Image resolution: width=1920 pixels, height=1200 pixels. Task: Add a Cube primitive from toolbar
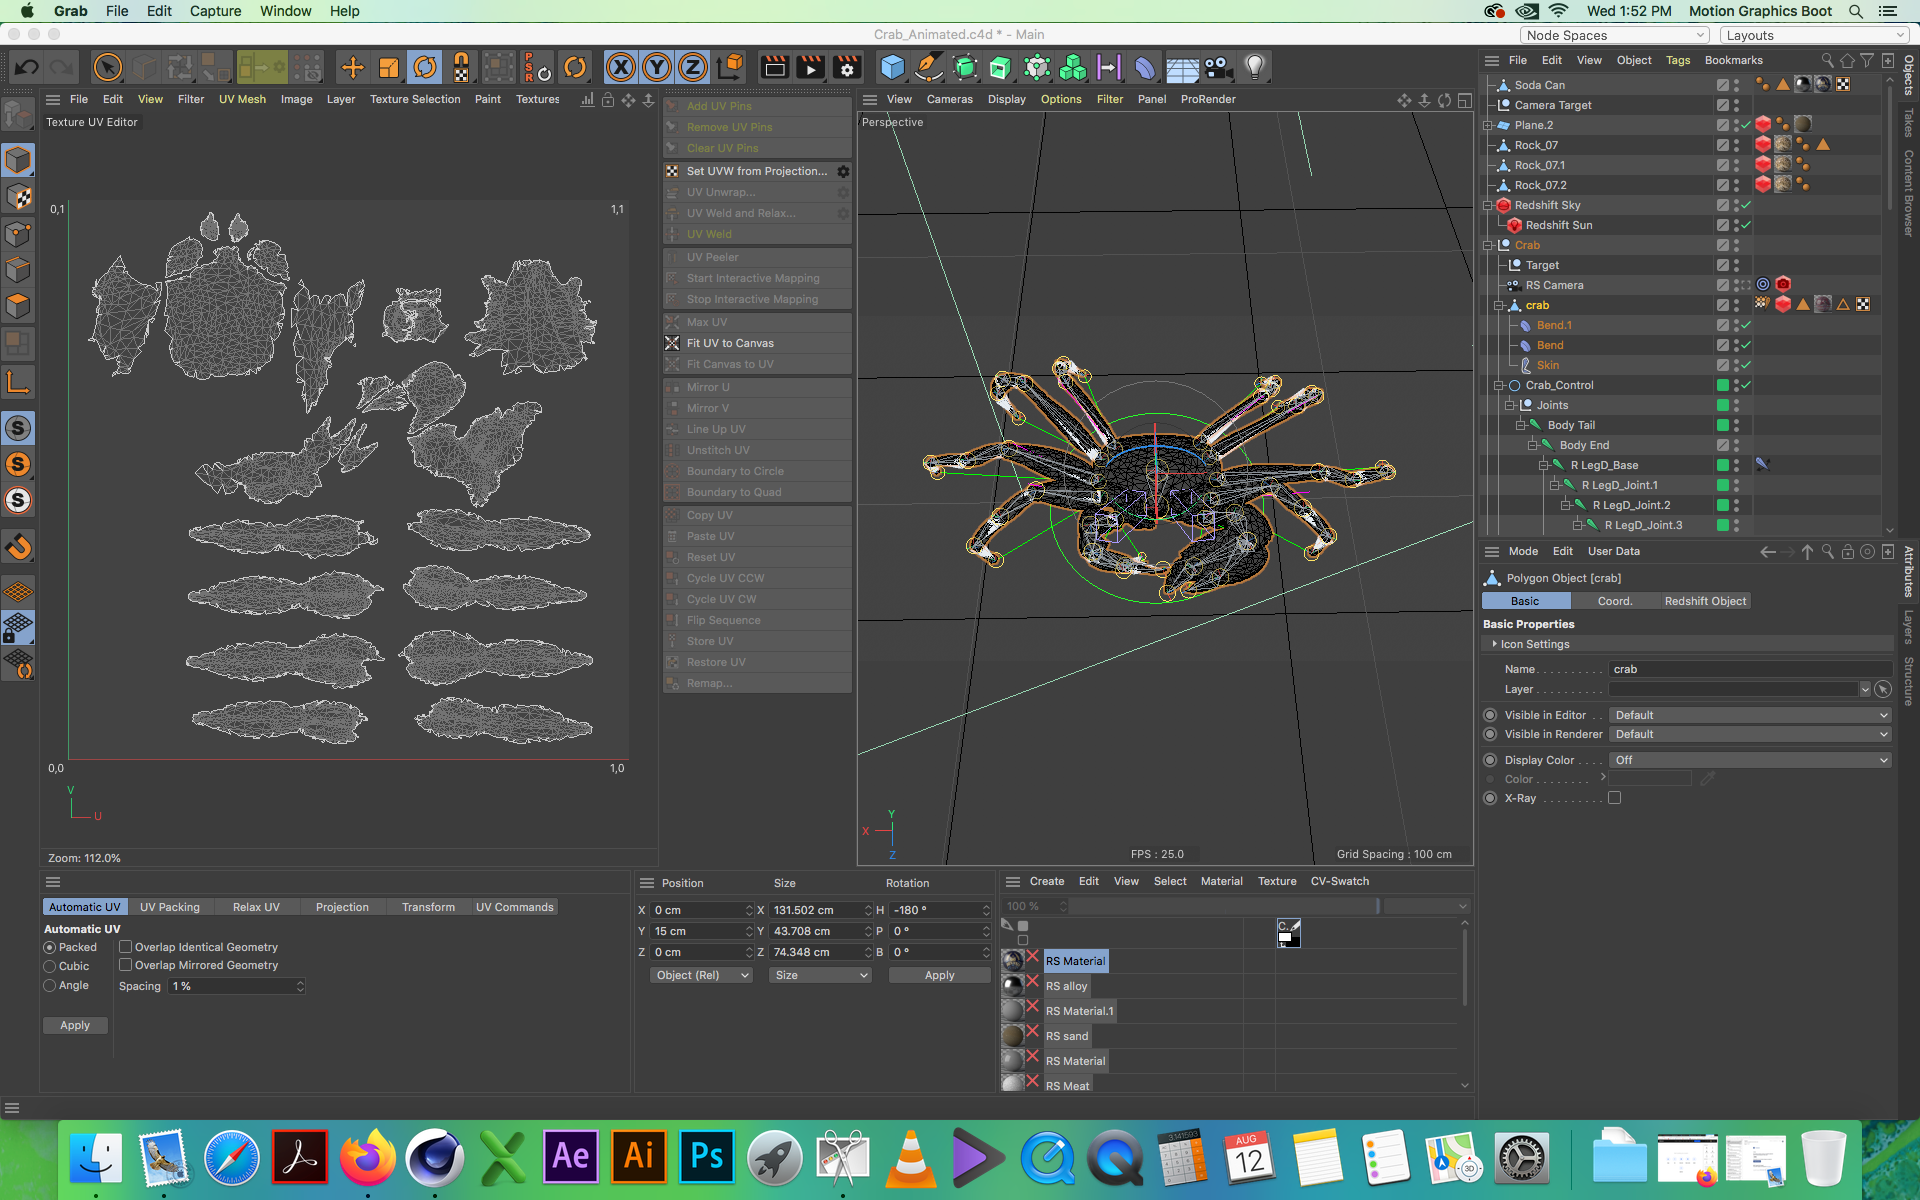point(892,68)
